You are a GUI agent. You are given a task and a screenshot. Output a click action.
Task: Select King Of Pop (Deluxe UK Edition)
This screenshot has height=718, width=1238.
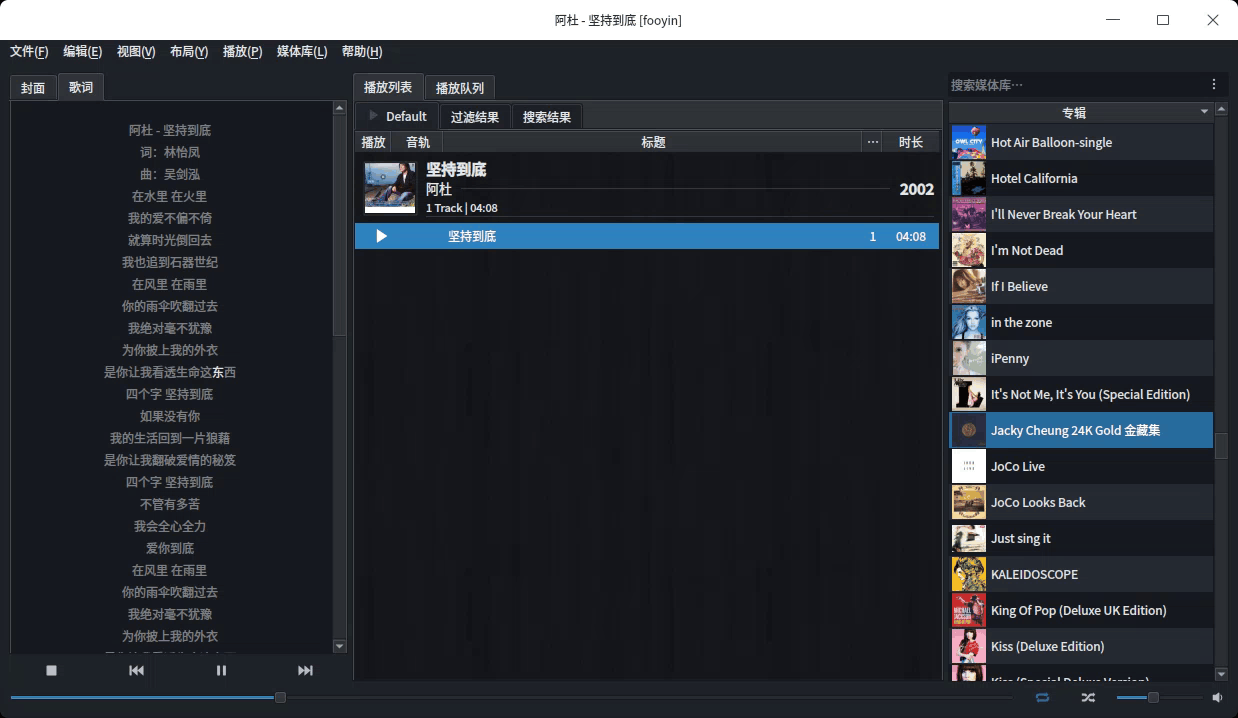[x=1081, y=610]
